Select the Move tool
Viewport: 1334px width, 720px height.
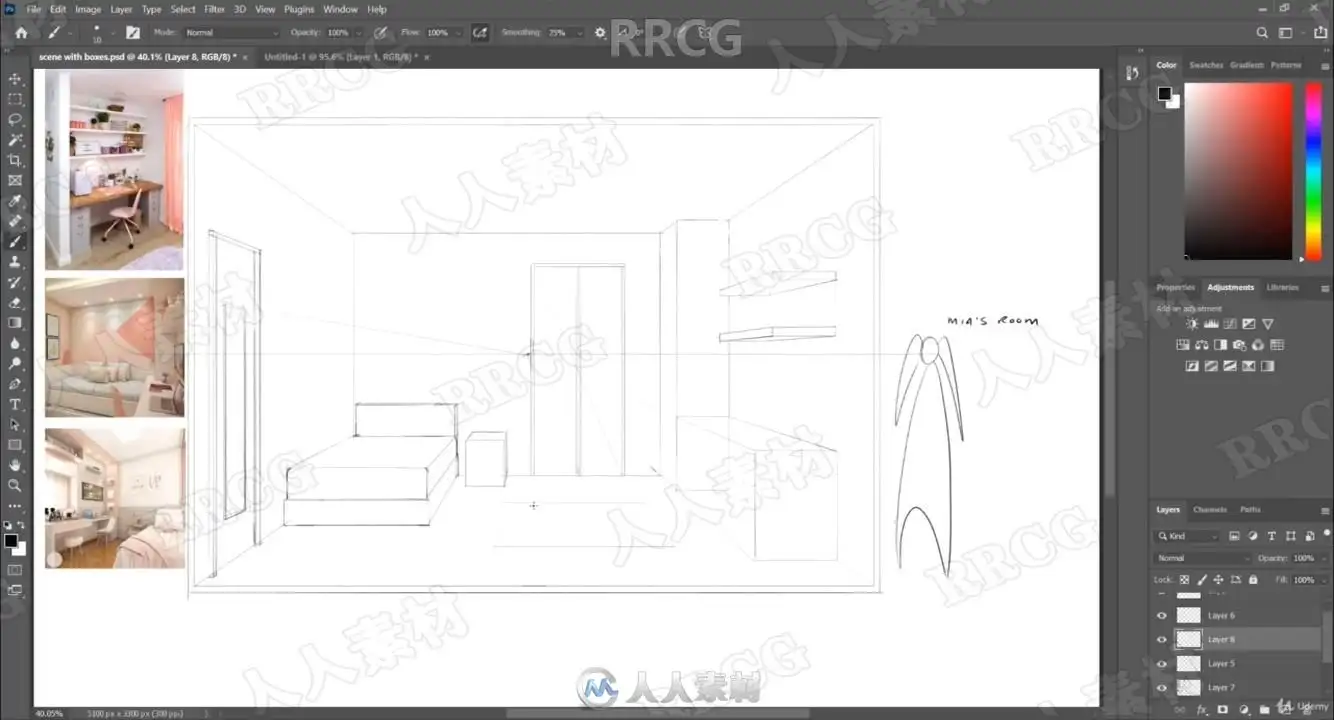coord(15,79)
